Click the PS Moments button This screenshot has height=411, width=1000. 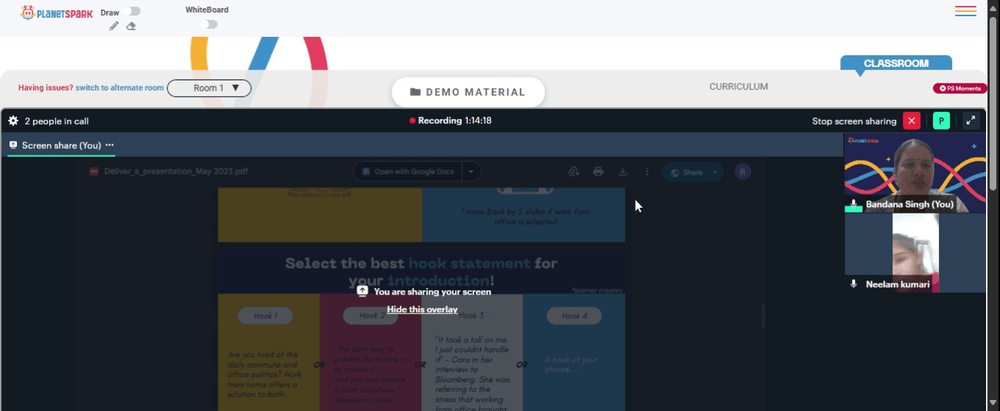click(x=960, y=89)
